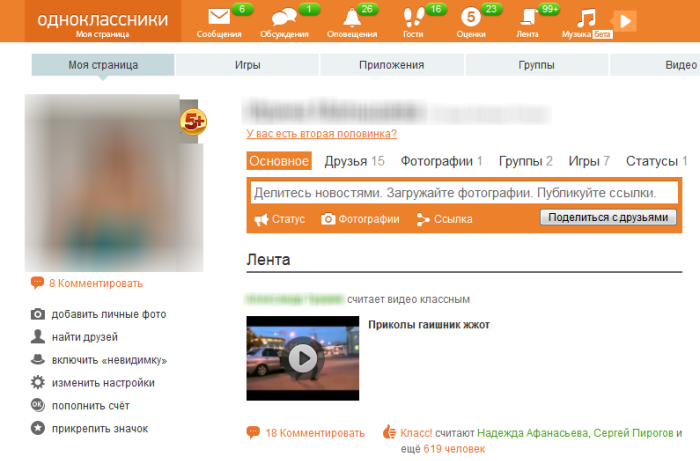The image size is (700, 461).
Task: Enable «невидимку» mode
Action: (x=109, y=360)
